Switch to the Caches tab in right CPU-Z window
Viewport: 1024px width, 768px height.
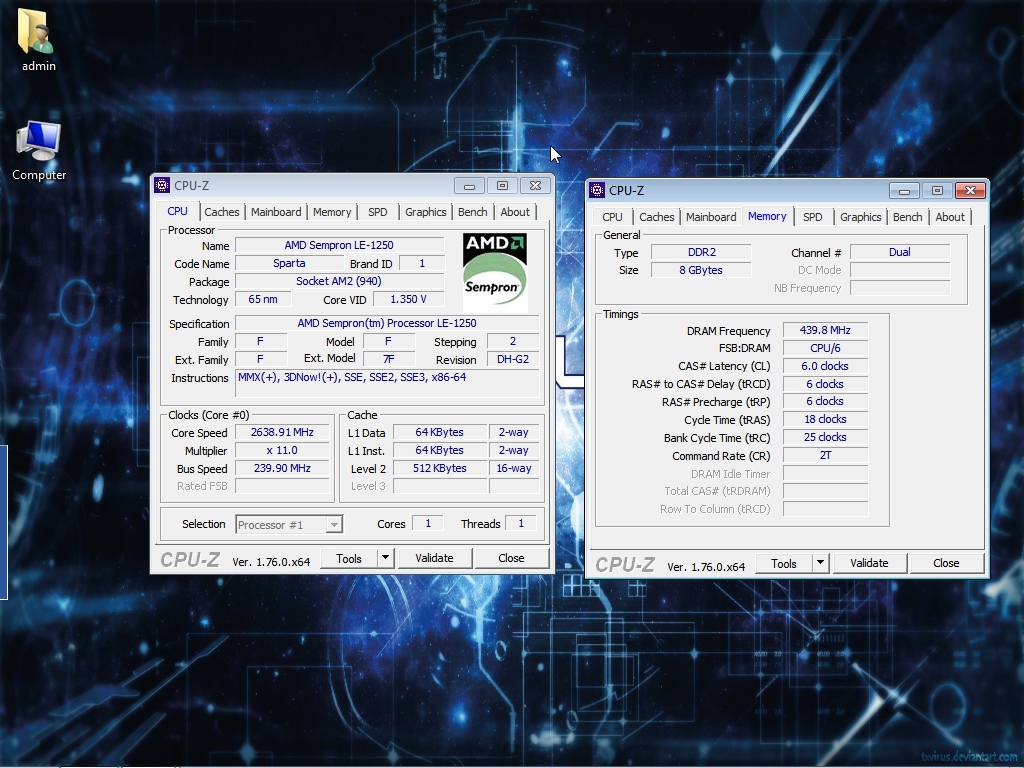tap(656, 217)
